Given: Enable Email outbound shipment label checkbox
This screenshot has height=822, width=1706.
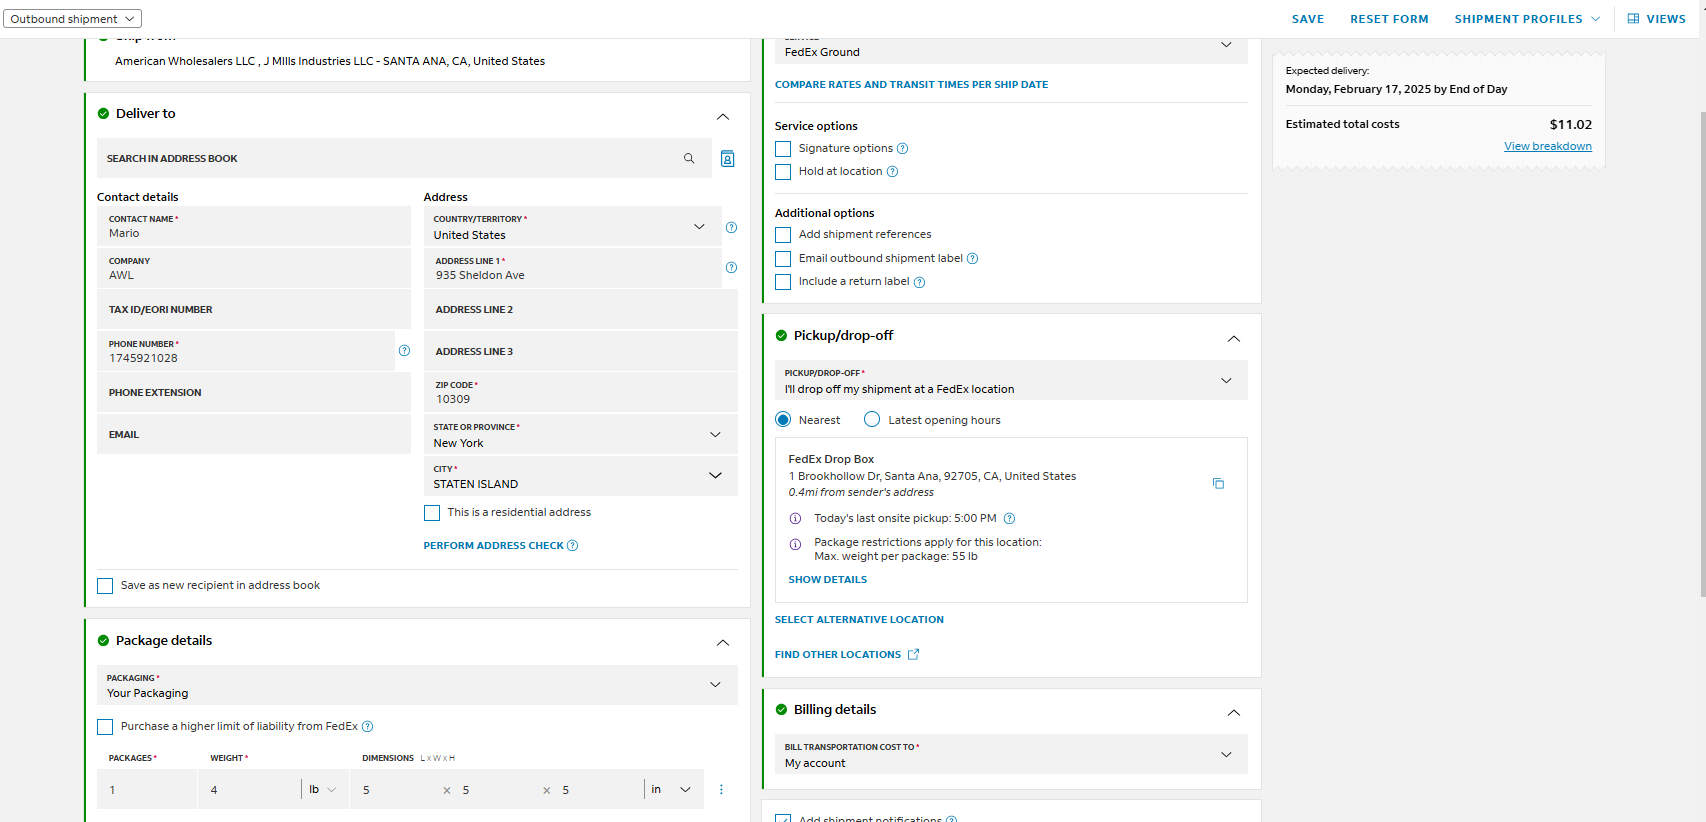Looking at the screenshot, I should tap(783, 259).
